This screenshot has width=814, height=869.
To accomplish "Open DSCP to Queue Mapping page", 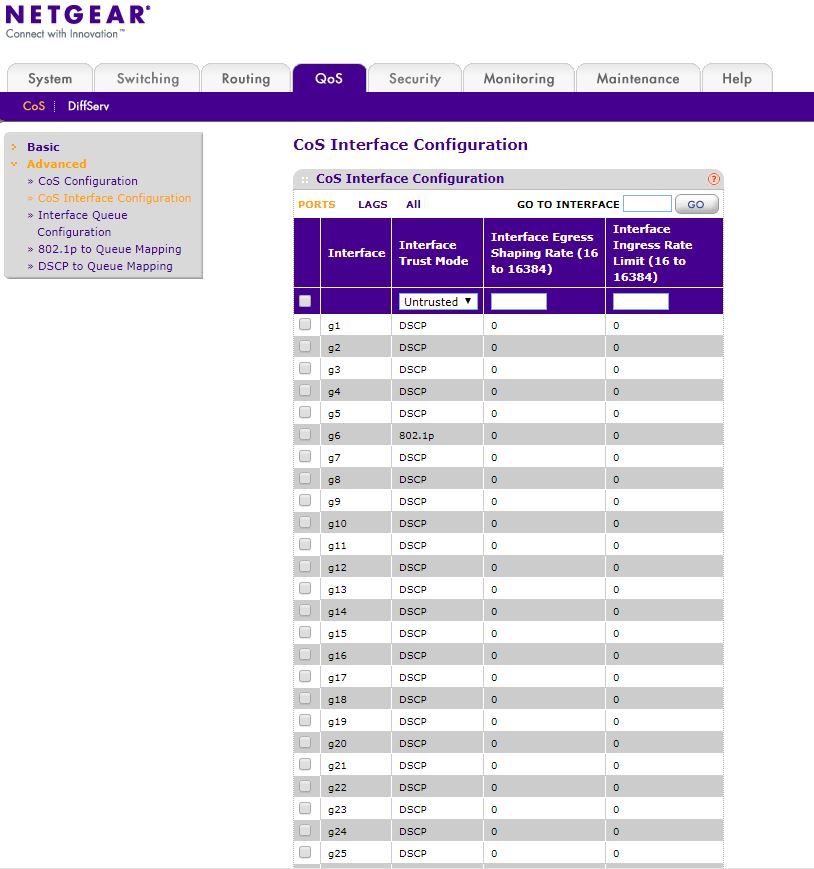I will coord(105,266).
